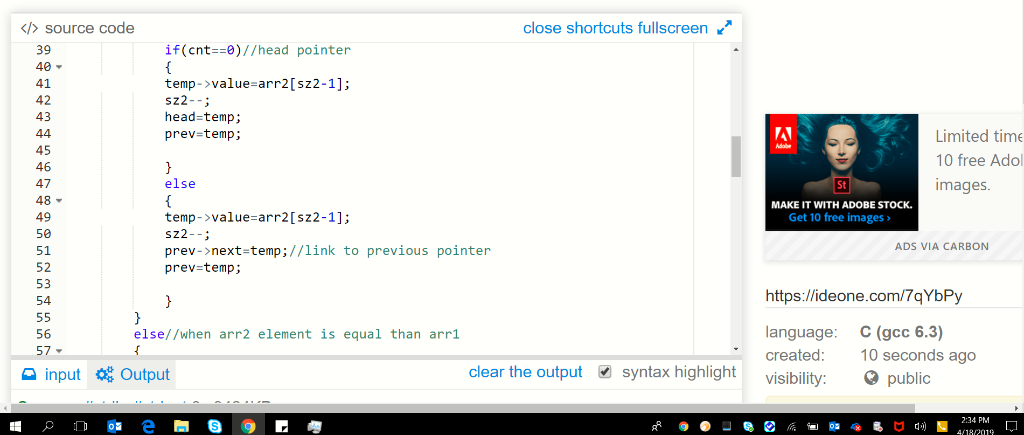Image resolution: width=1024 pixels, height=435 pixels.
Task: Click the Chrome icon in the system tray
Action: pos(683,427)
